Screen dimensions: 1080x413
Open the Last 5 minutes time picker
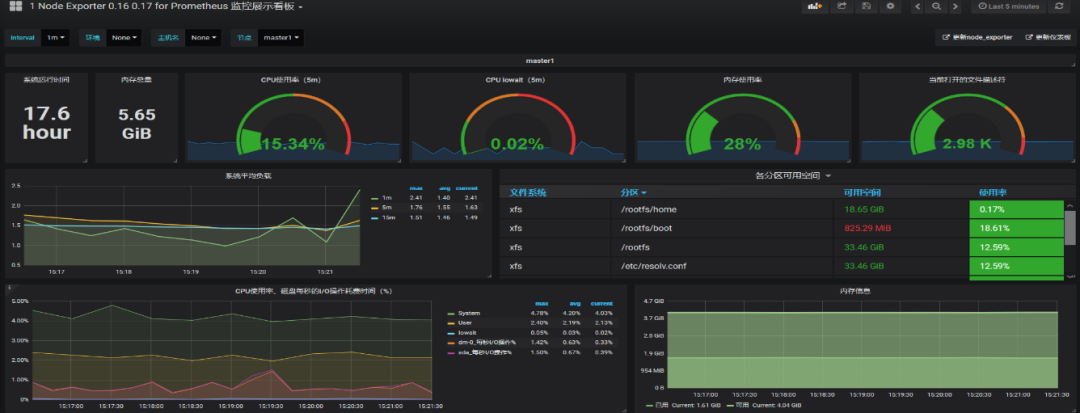point(1008,6)
